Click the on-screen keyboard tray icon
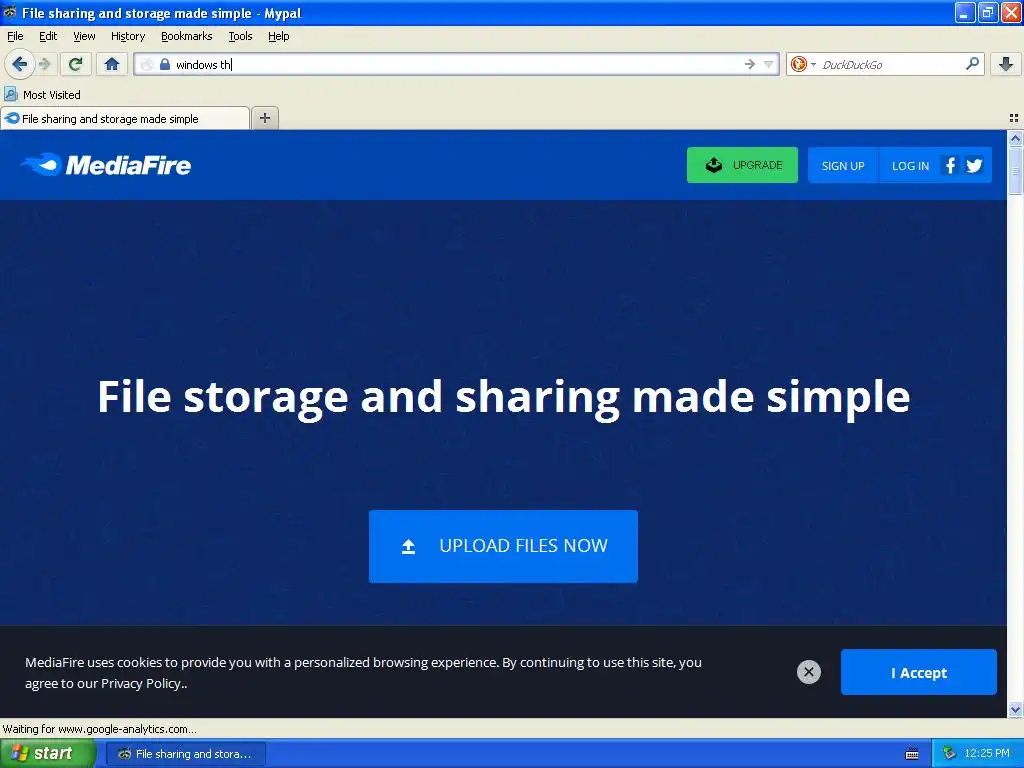Viewport: 1024px width, 768px height. tap(912, 754)
